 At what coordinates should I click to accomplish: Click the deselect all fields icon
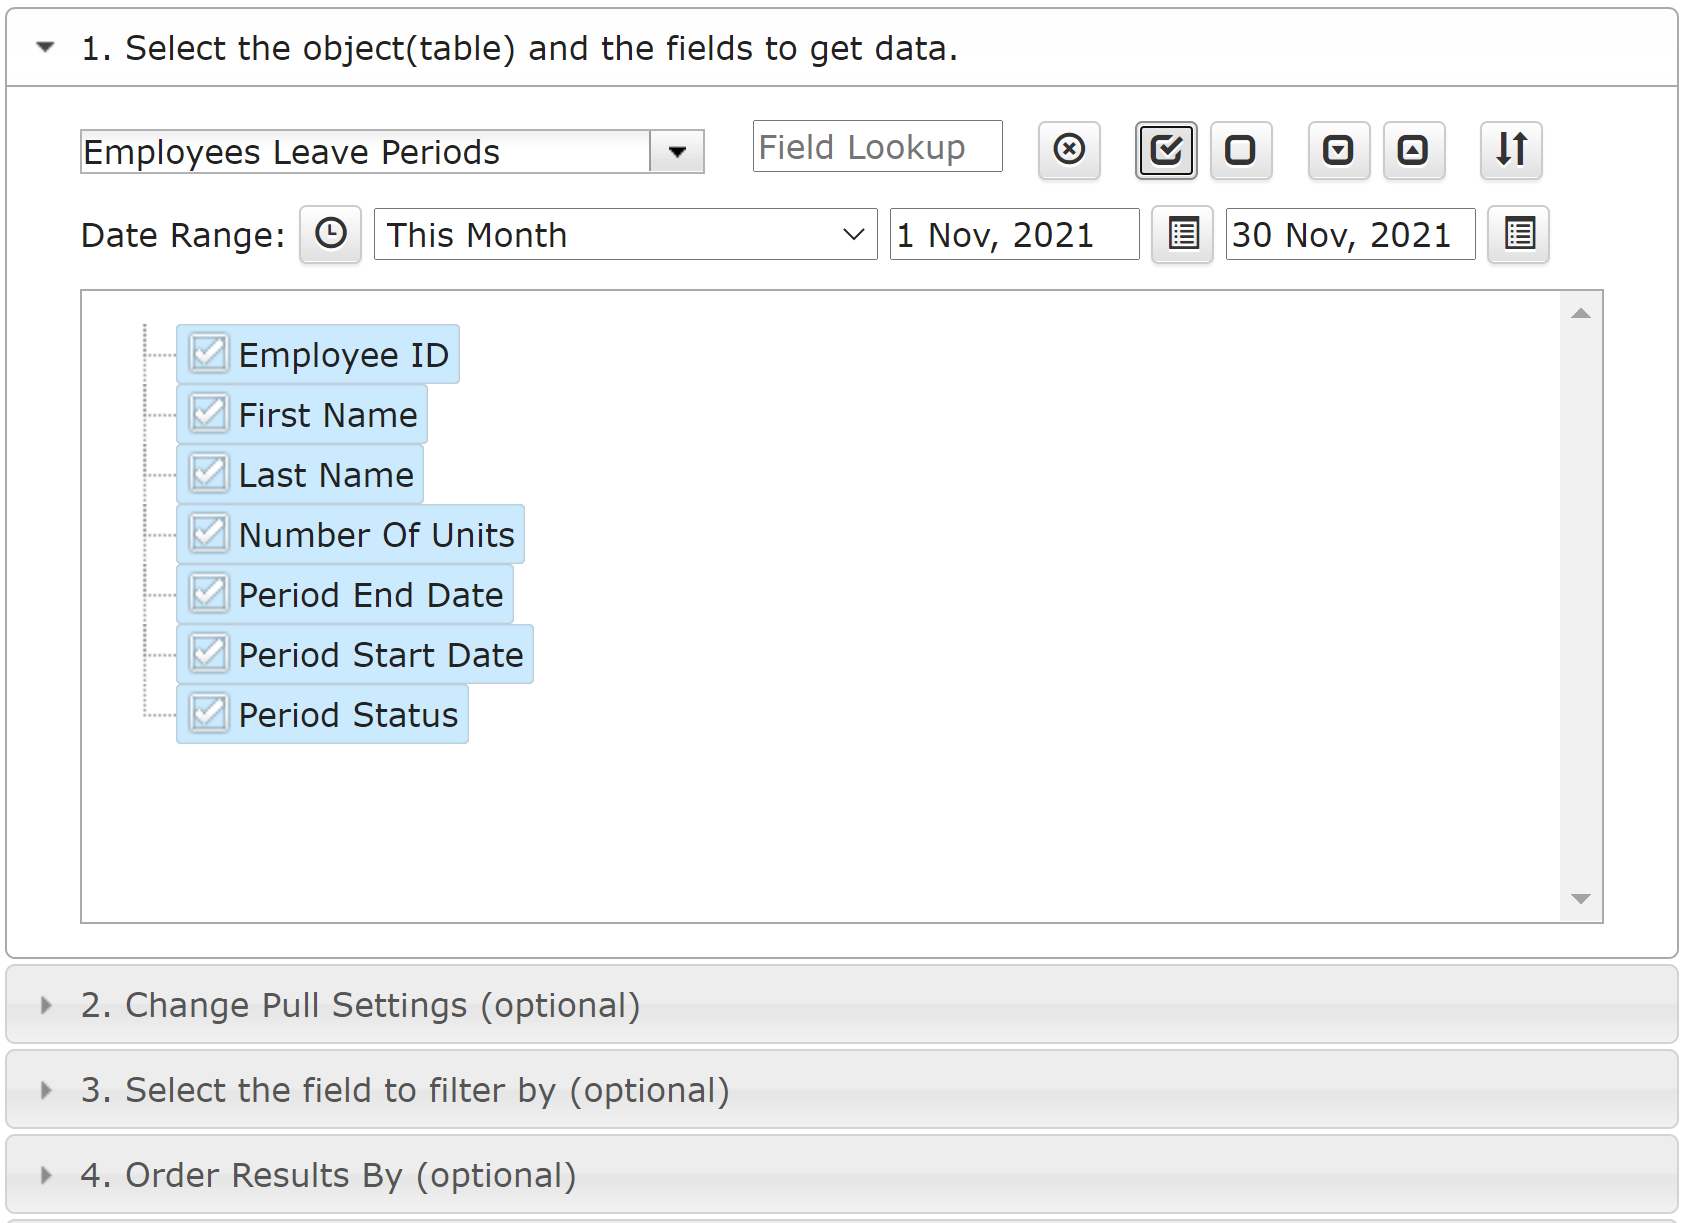tap(1240, 150)
